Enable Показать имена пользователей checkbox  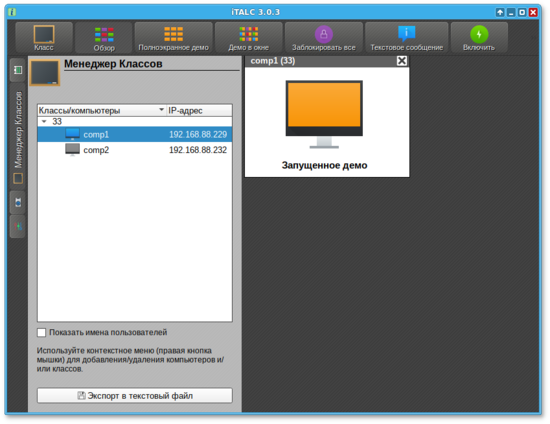pyautogui.click(x=41, y=332)
